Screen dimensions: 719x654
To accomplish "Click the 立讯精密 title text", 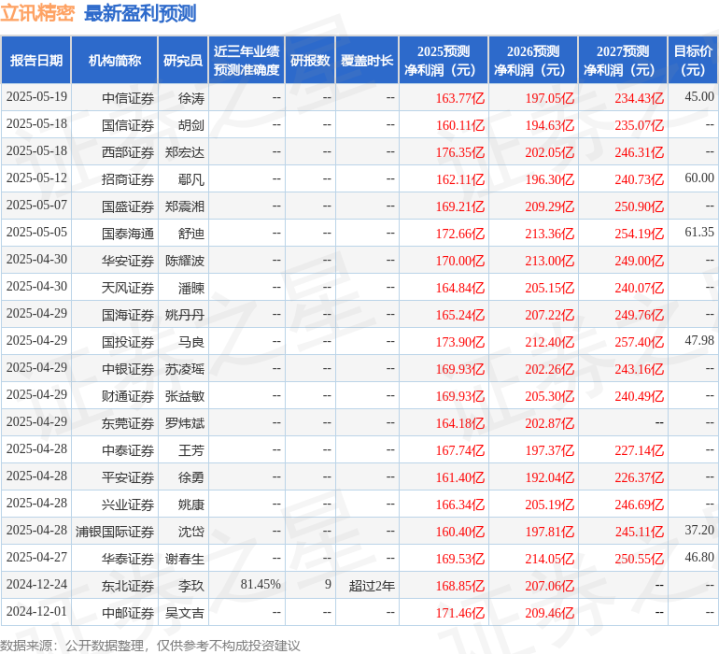I will coord(38,13).
